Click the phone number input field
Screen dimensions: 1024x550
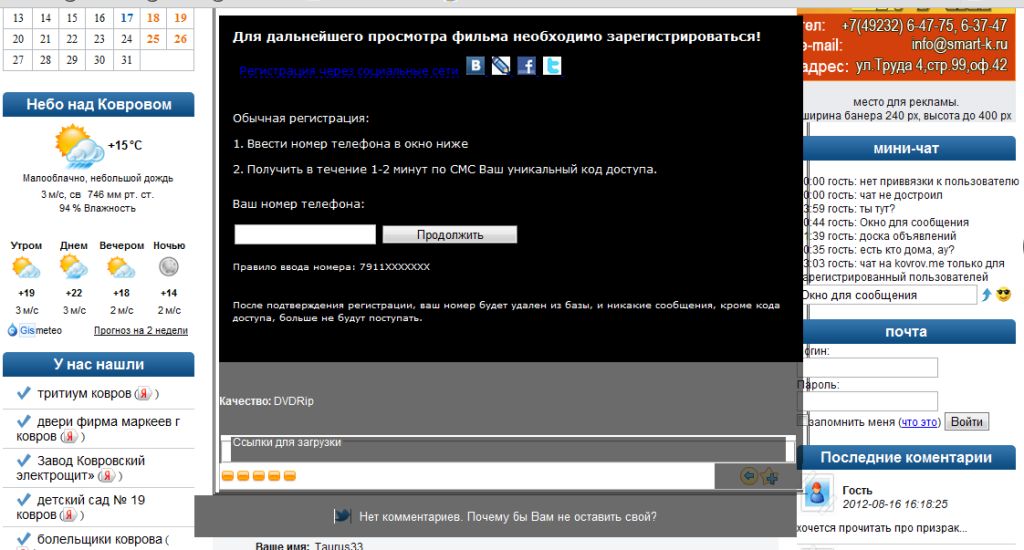(x=305, y=235)
